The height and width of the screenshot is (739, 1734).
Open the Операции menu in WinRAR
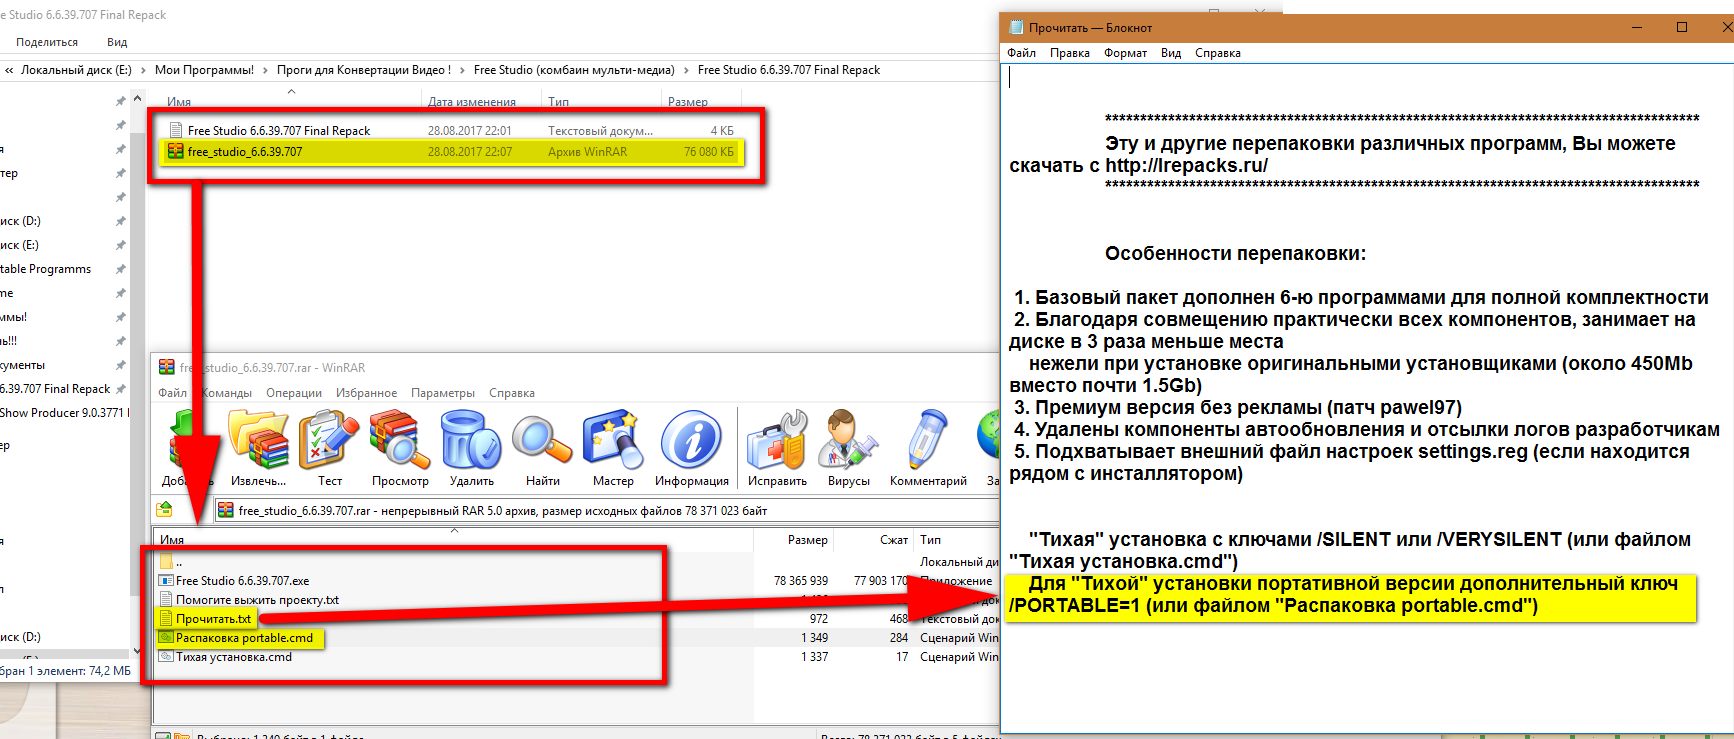click(x=294, y=393)
